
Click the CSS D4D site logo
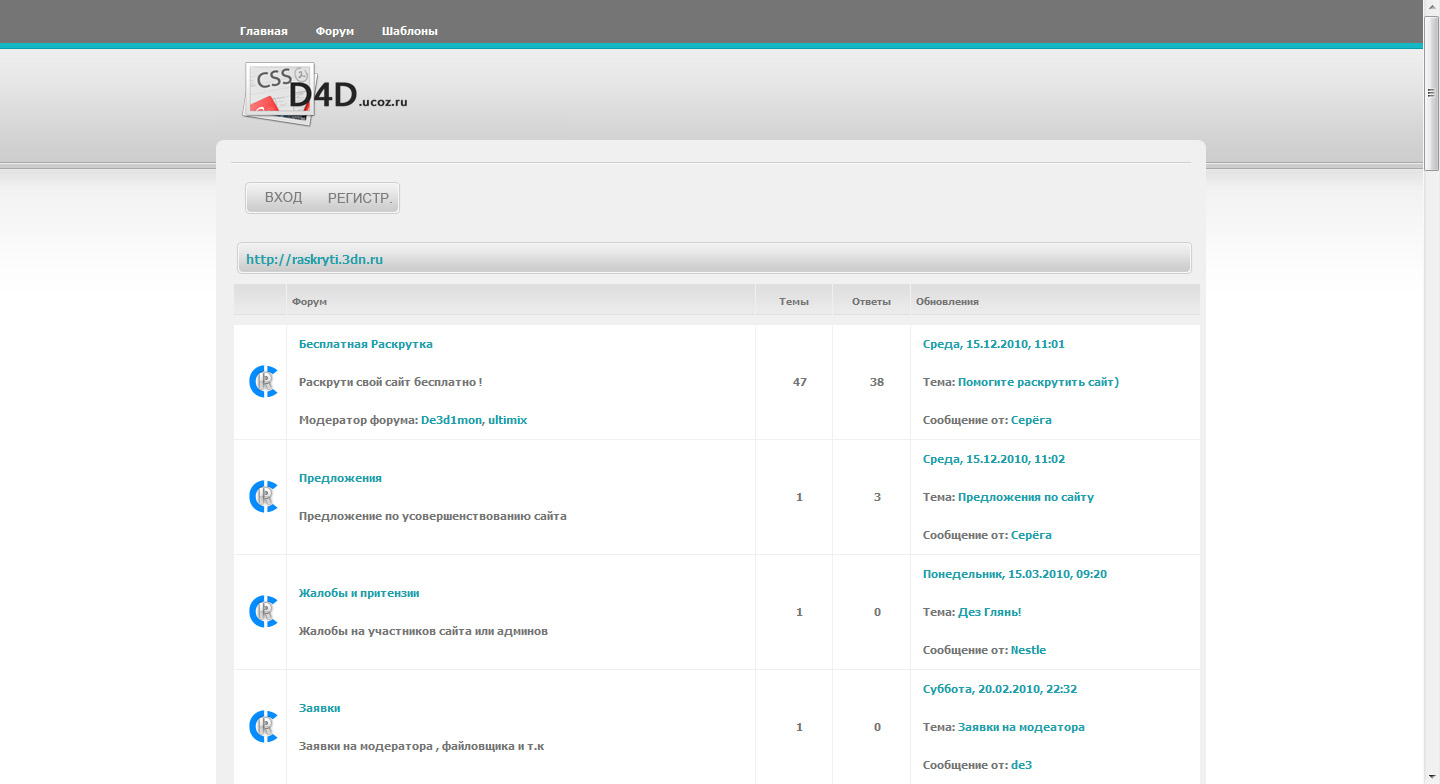325,94
